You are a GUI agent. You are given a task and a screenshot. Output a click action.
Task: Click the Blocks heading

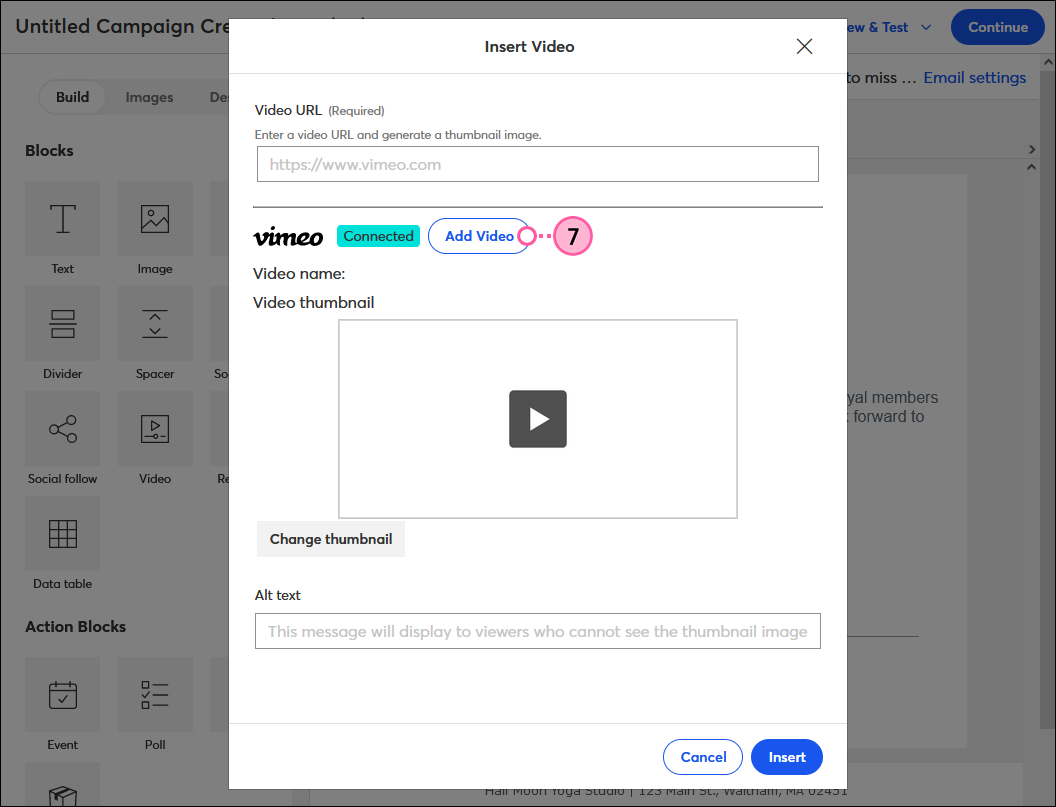tap(49, 151)
